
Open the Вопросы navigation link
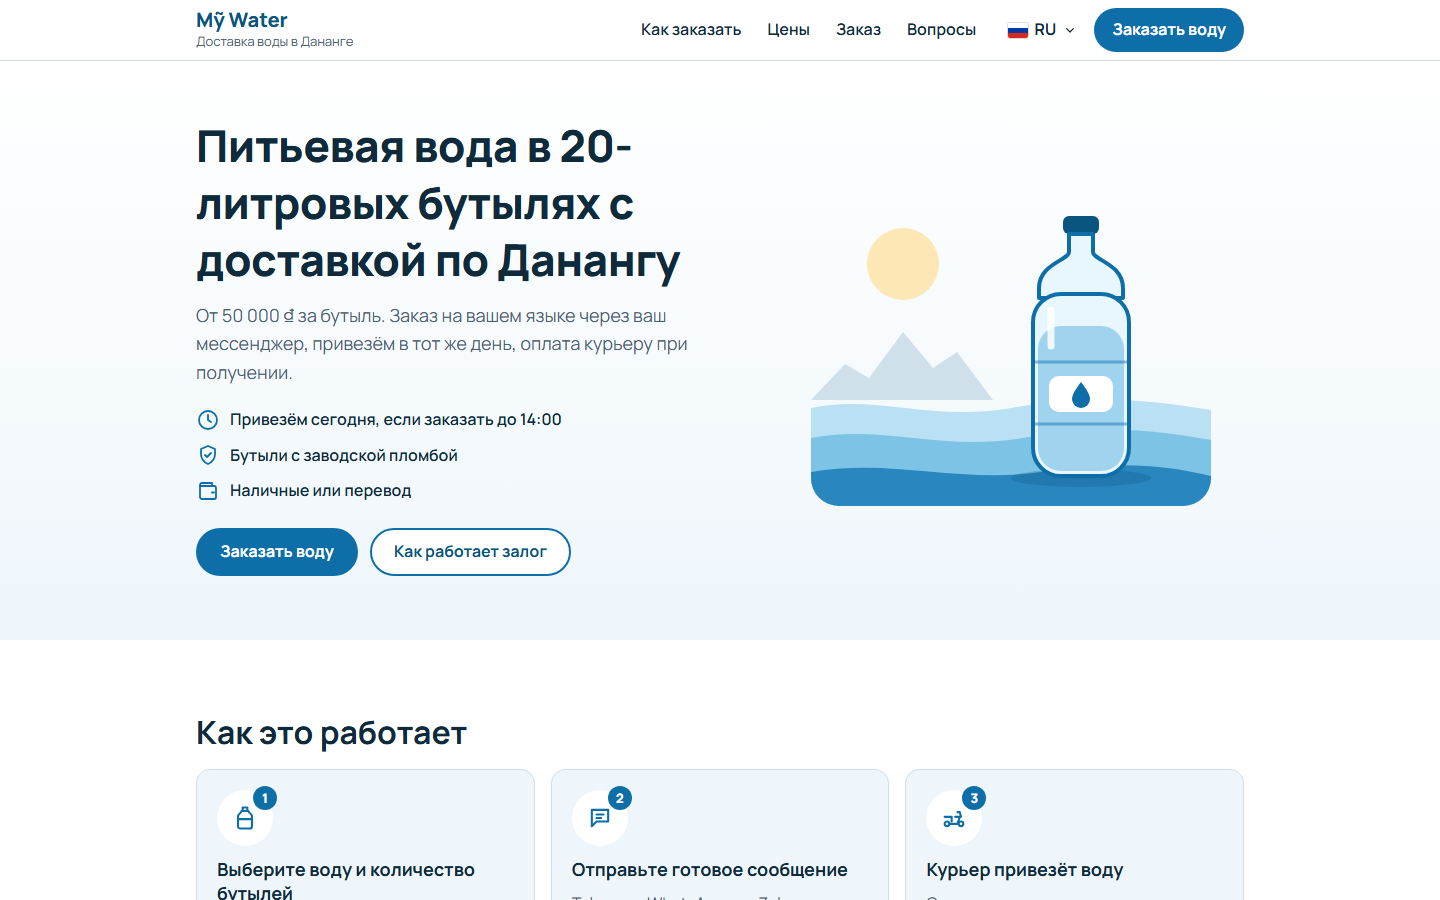941,30
